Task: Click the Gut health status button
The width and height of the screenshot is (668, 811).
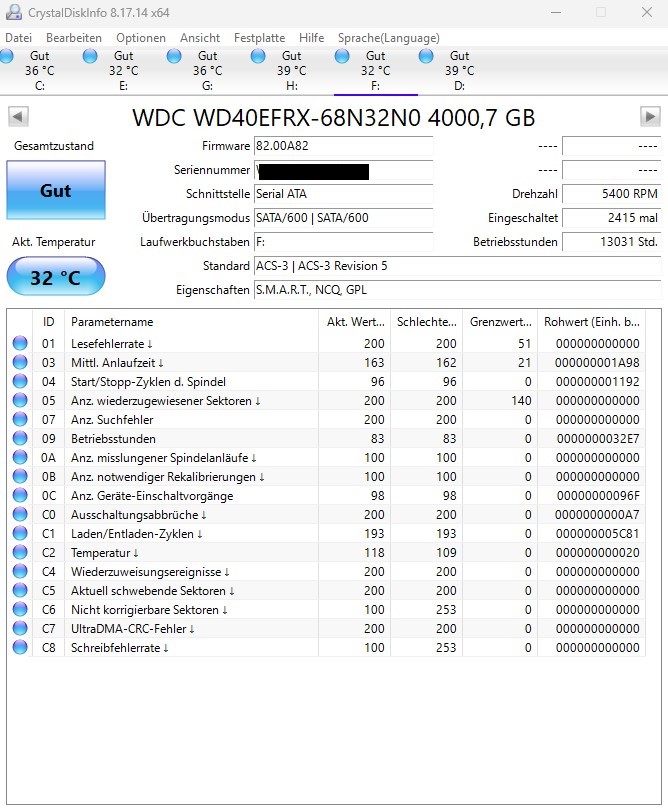Action: pyautogui.click(x=56, y=190)
